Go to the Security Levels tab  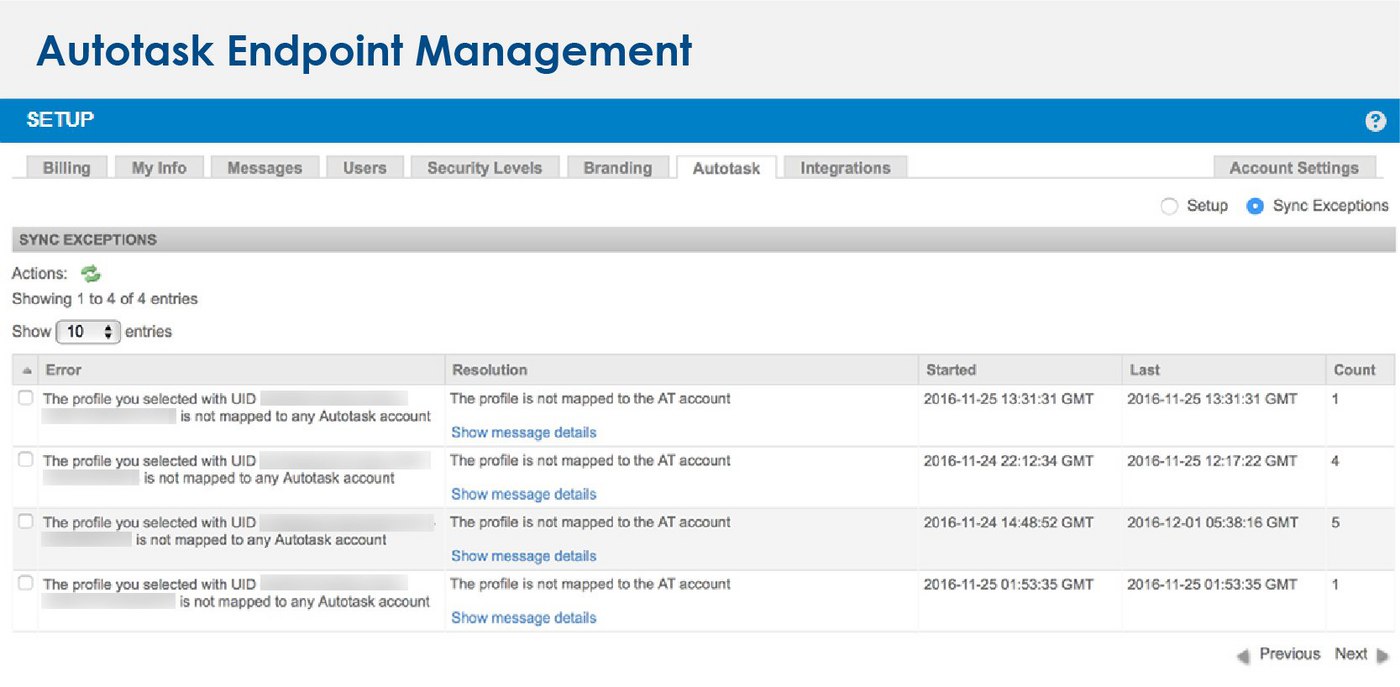point(484,168)
